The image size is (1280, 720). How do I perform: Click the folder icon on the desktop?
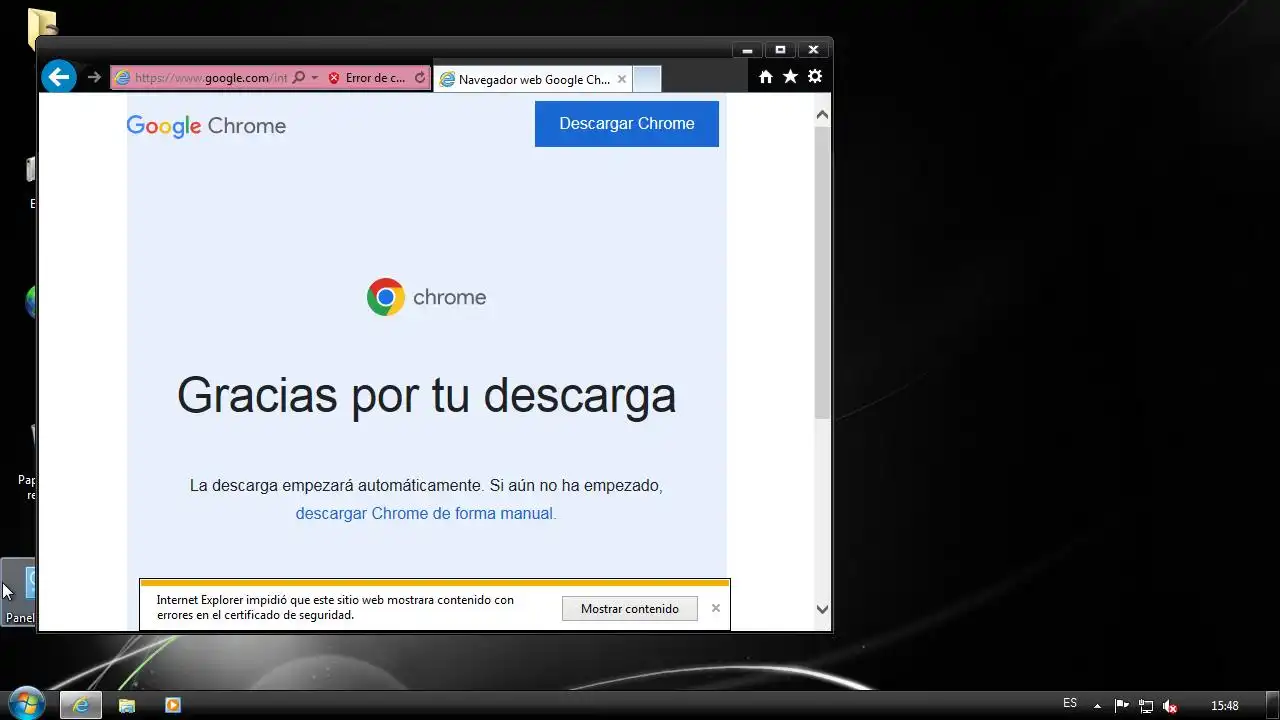(x=41, y=28)
